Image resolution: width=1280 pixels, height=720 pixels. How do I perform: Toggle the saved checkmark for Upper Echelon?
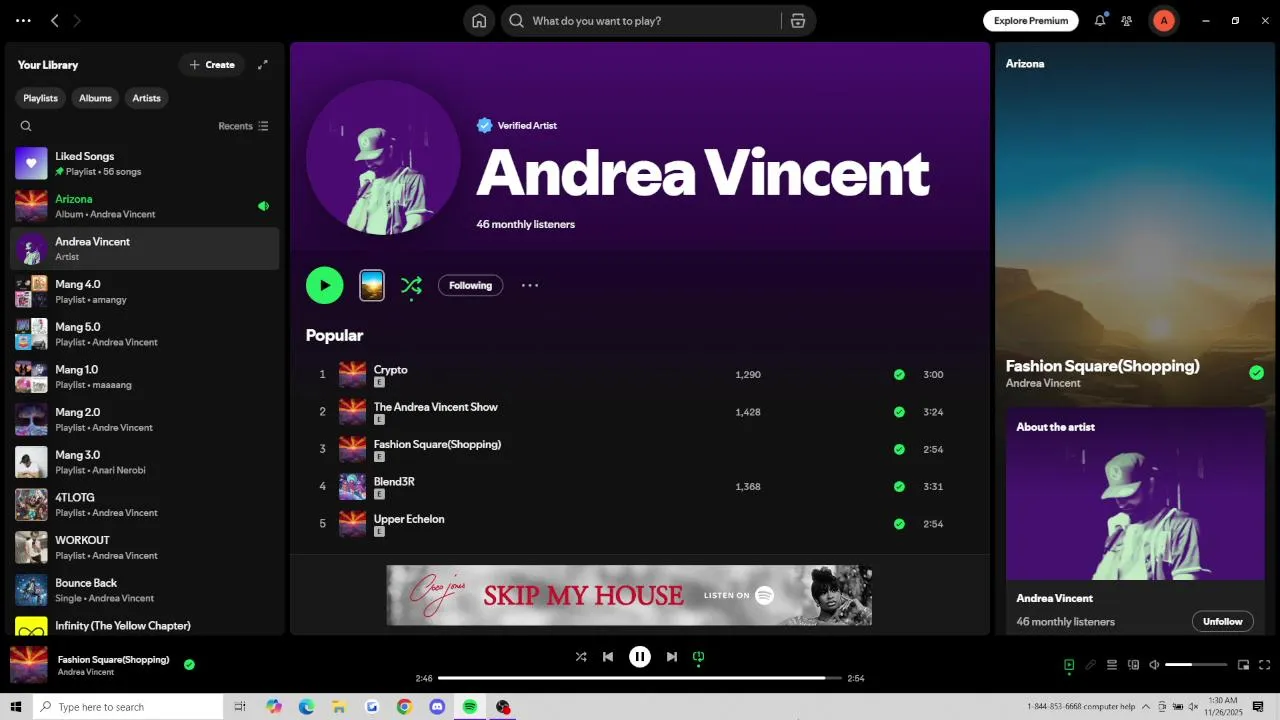tap(899, 524)
